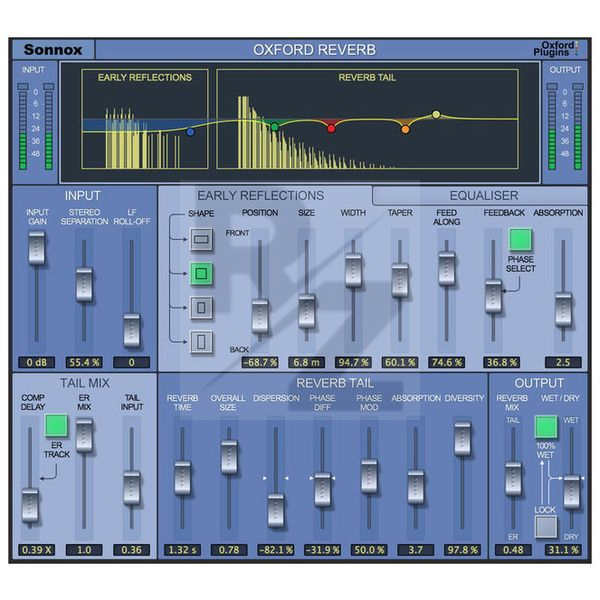Click the Input Gain fader

click(37, 248)
